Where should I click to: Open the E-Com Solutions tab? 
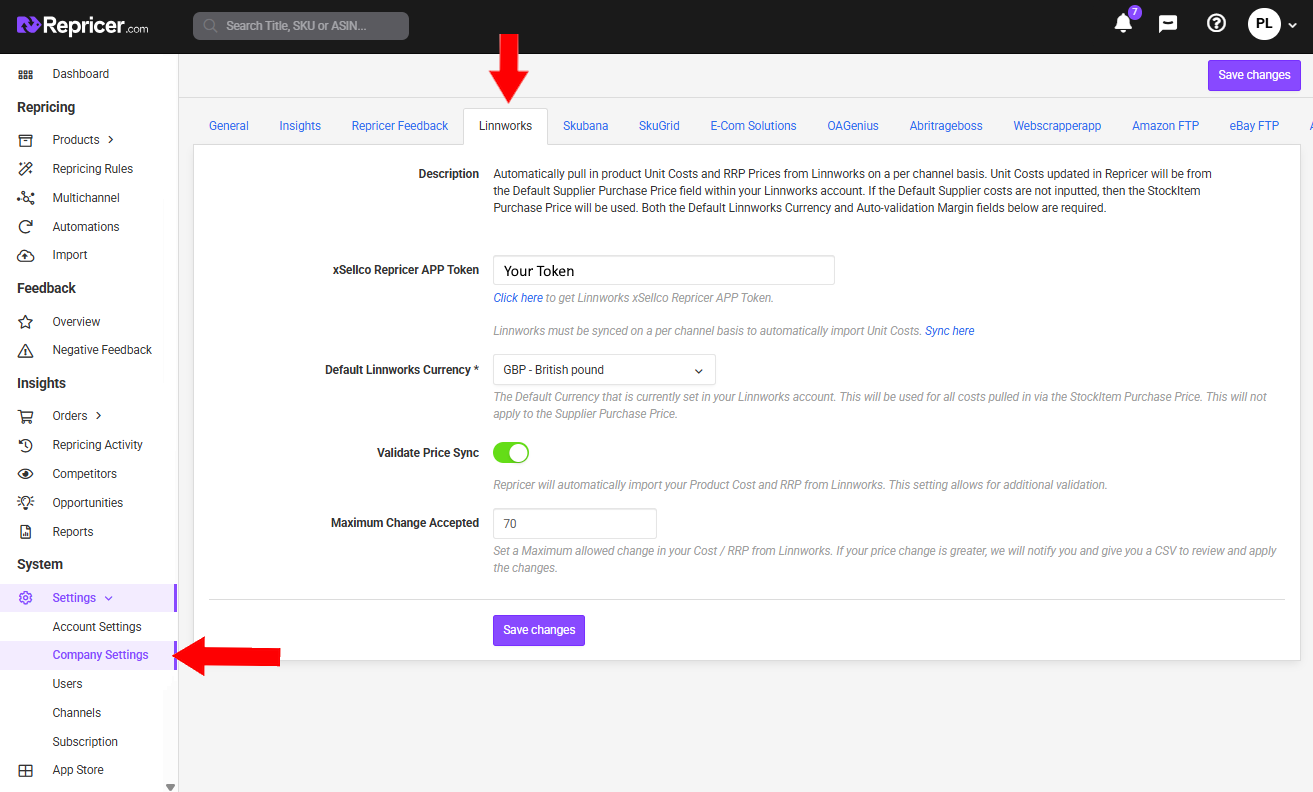point(753,126)
